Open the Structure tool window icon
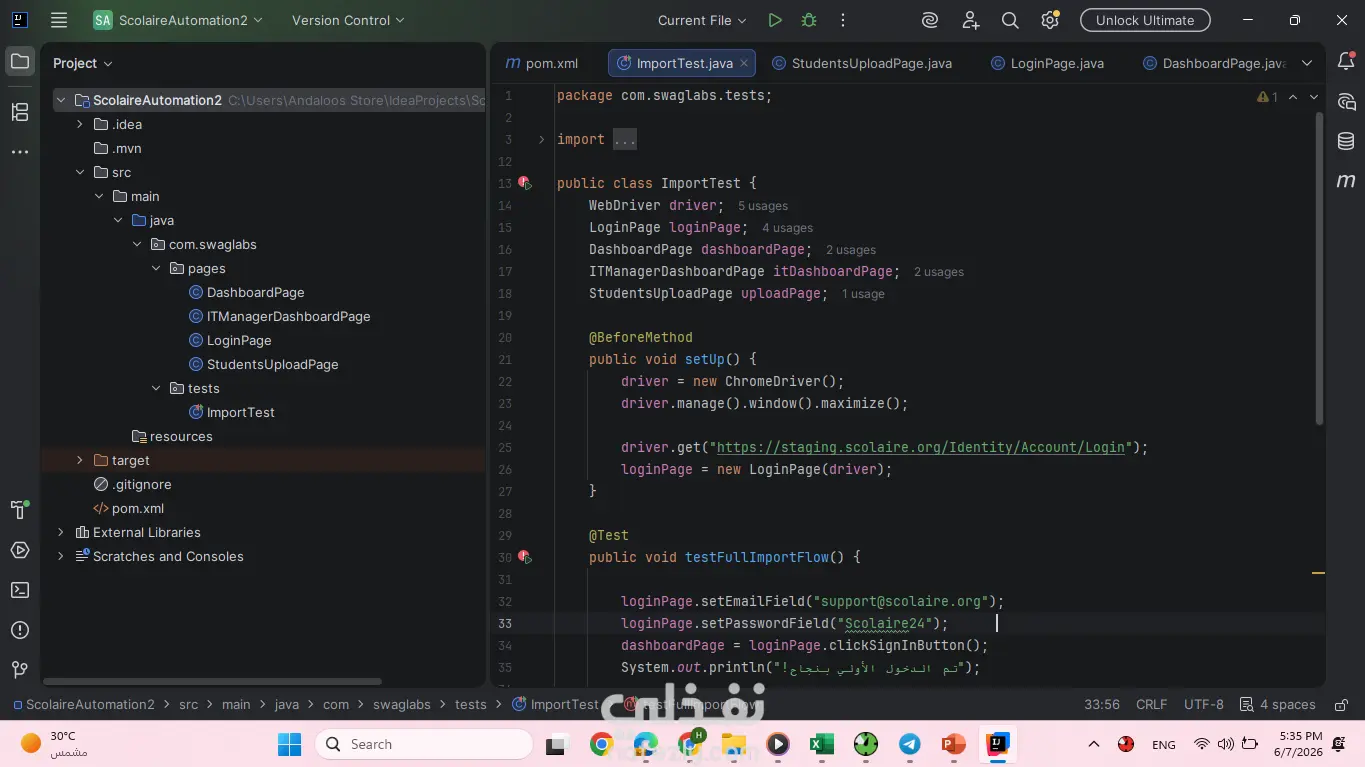Viewport: 1365px width, 767px height. click(x=19, y=112)
